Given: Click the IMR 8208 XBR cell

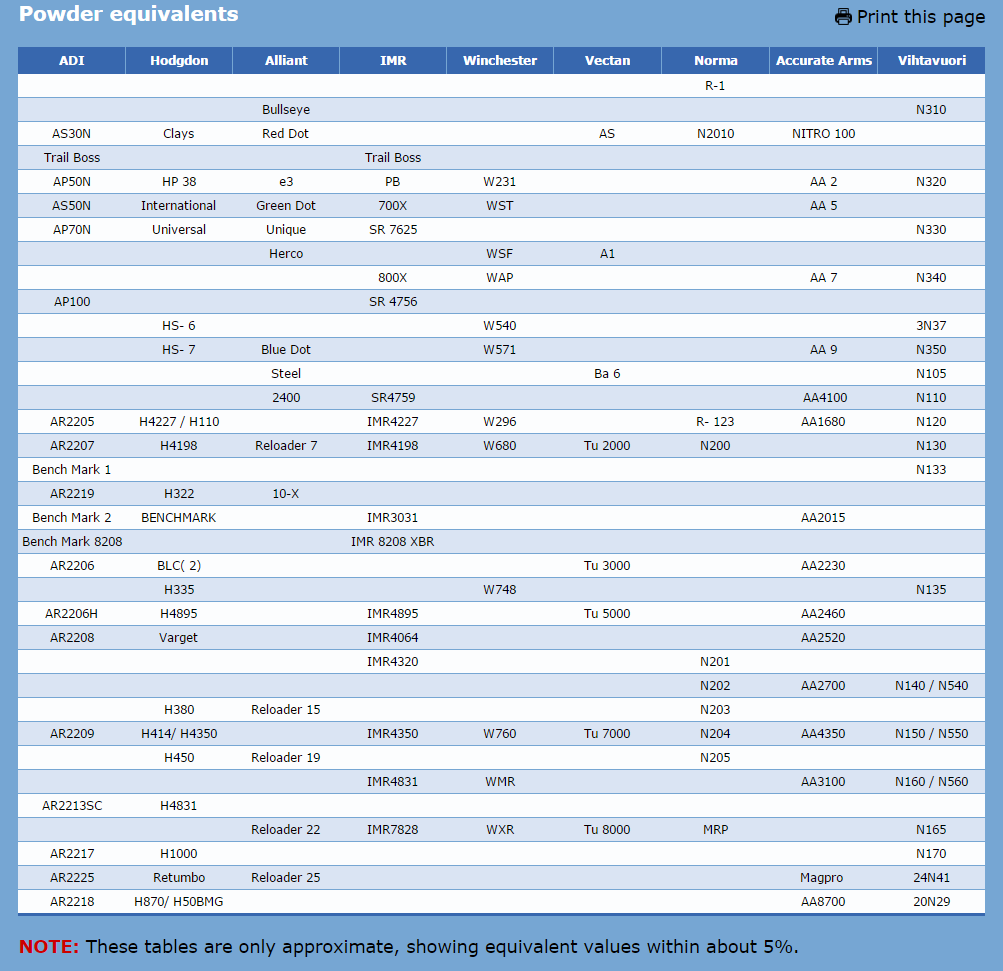Looking at the screenshot, I should [393, 542].
